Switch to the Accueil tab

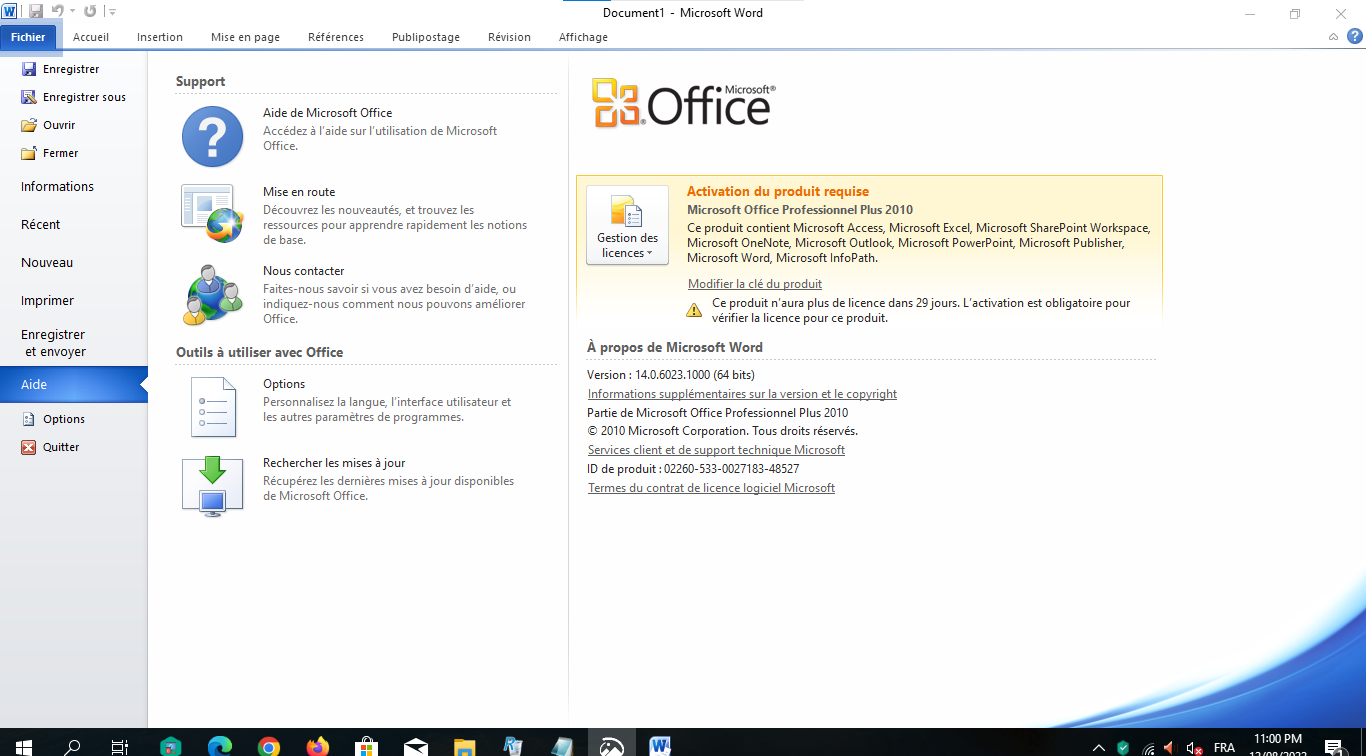point(91,37)
